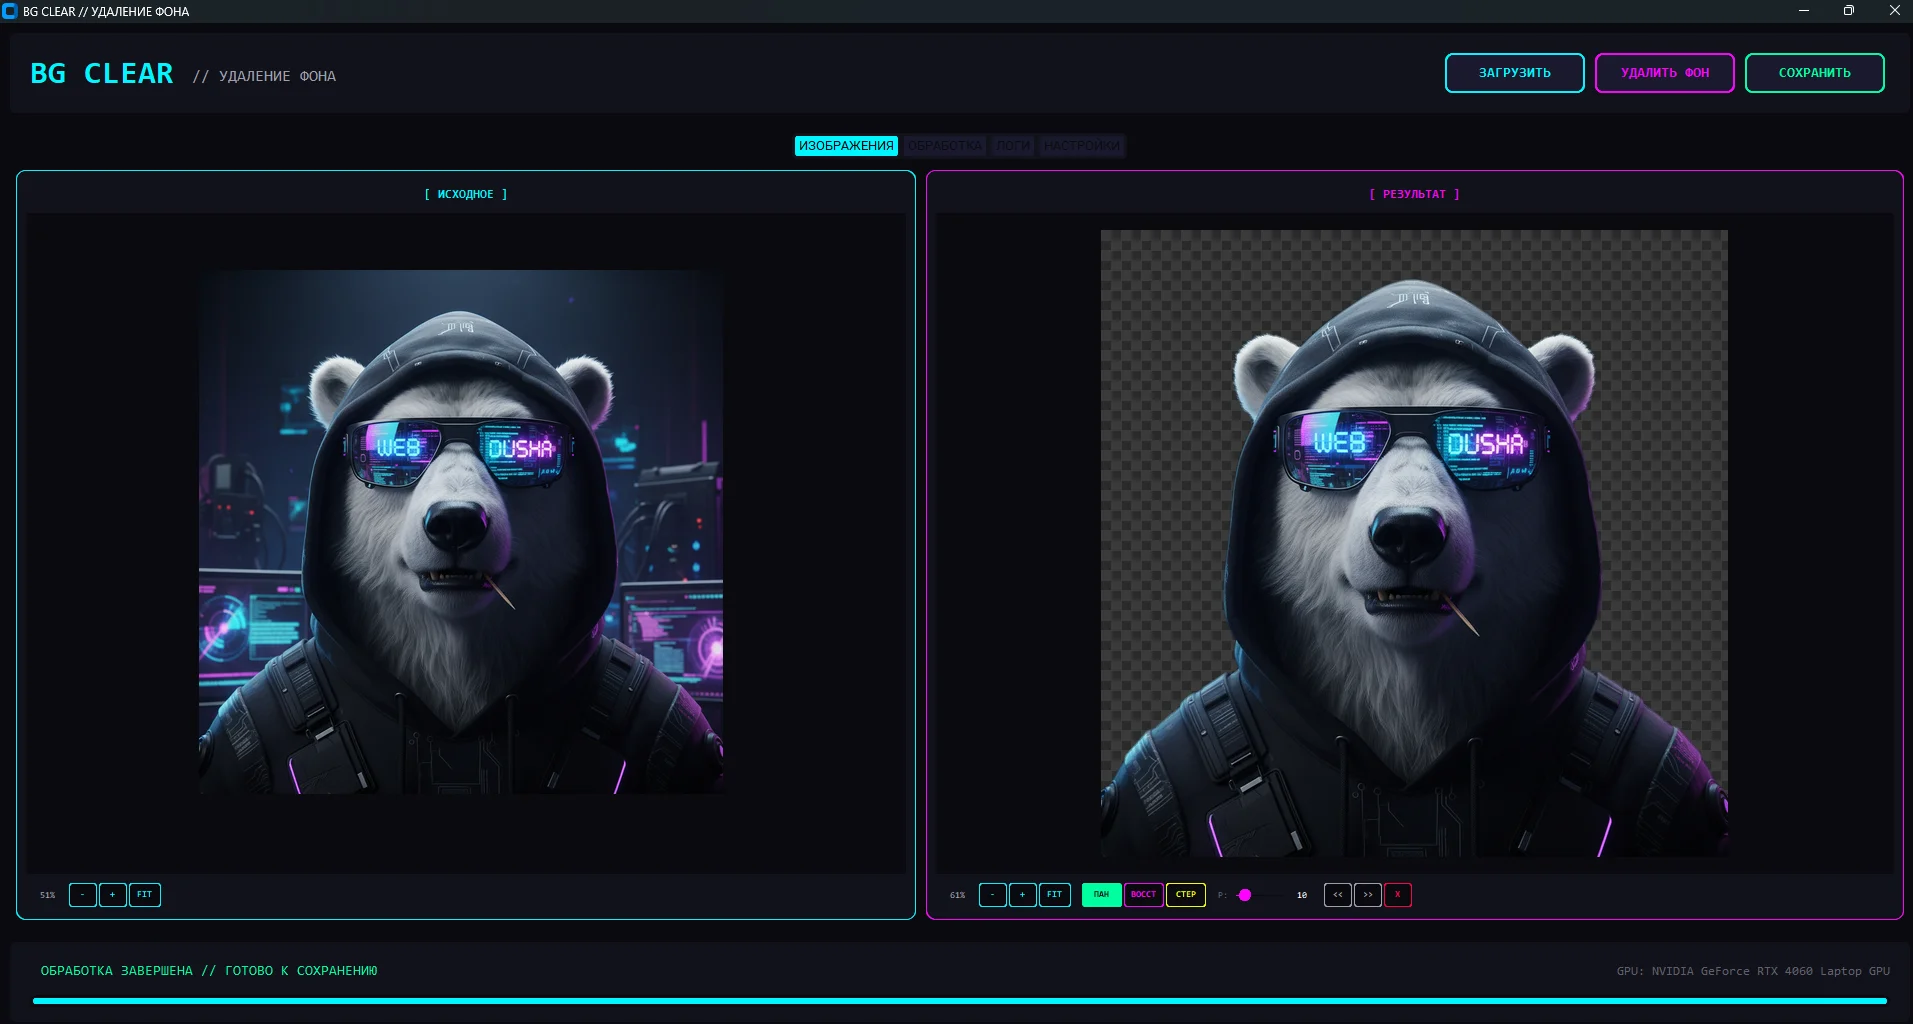
Task: Zoom in the result image with plus button
Action: point(1022,895)
